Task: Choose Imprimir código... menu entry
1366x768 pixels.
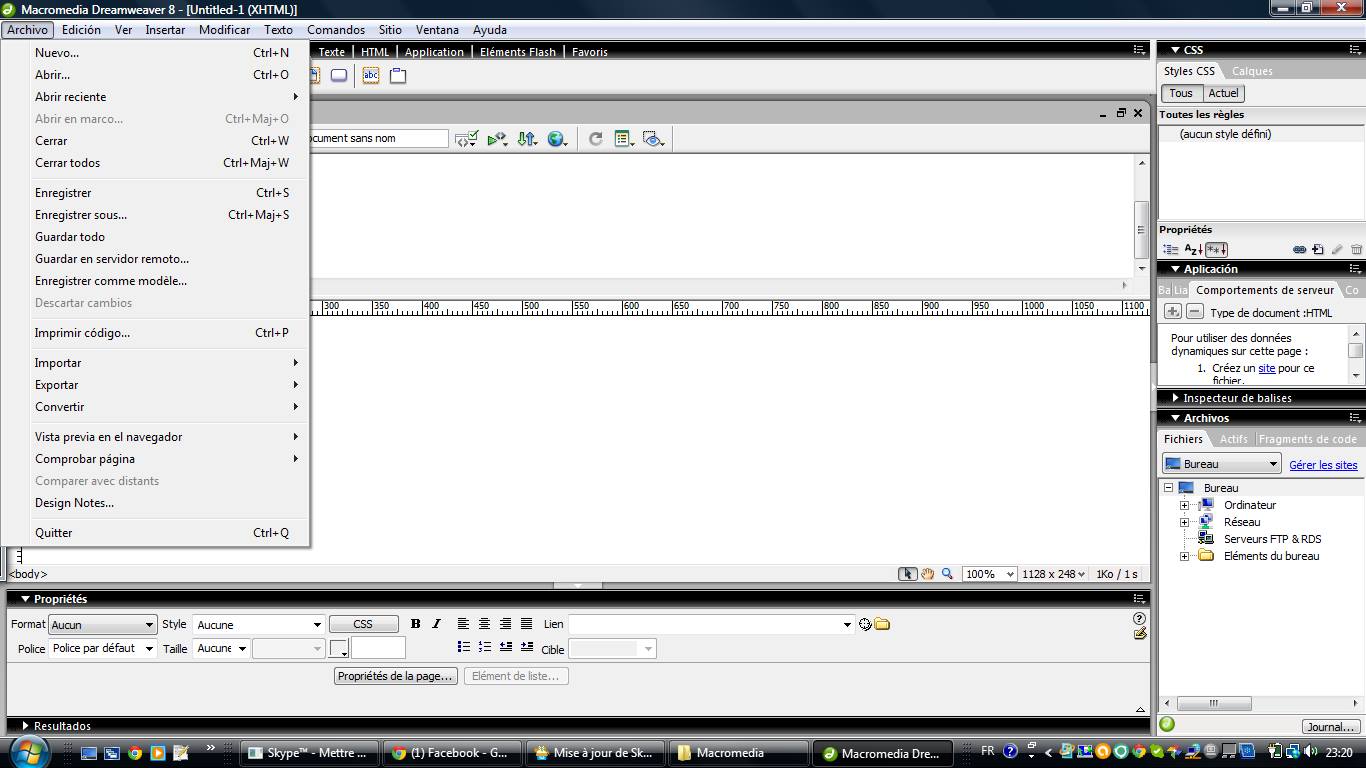Action: (155, 333)
